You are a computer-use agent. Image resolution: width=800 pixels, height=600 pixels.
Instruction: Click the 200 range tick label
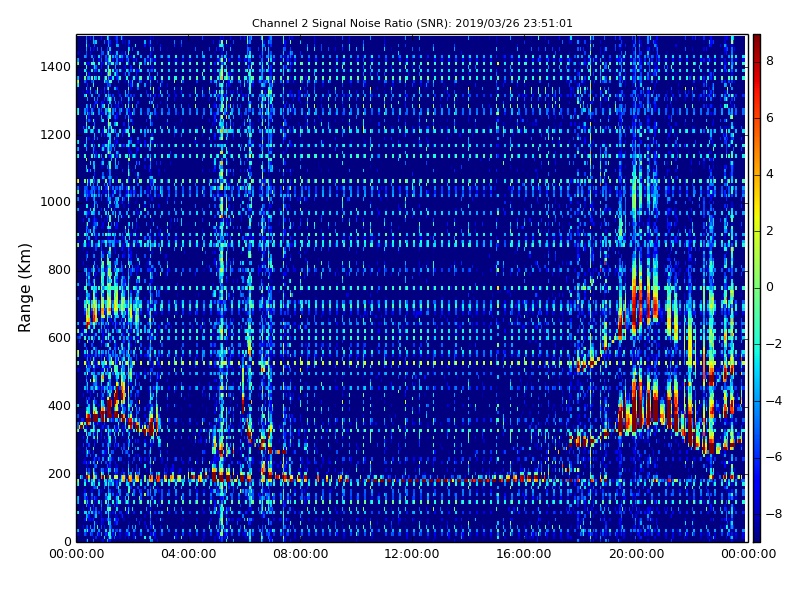click(x=59, y=473)
